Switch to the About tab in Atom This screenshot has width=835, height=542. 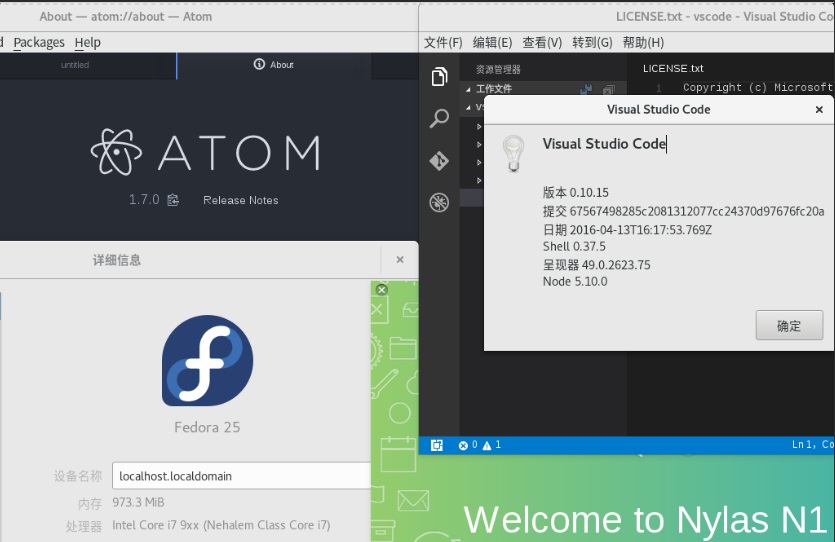point(274,65)
